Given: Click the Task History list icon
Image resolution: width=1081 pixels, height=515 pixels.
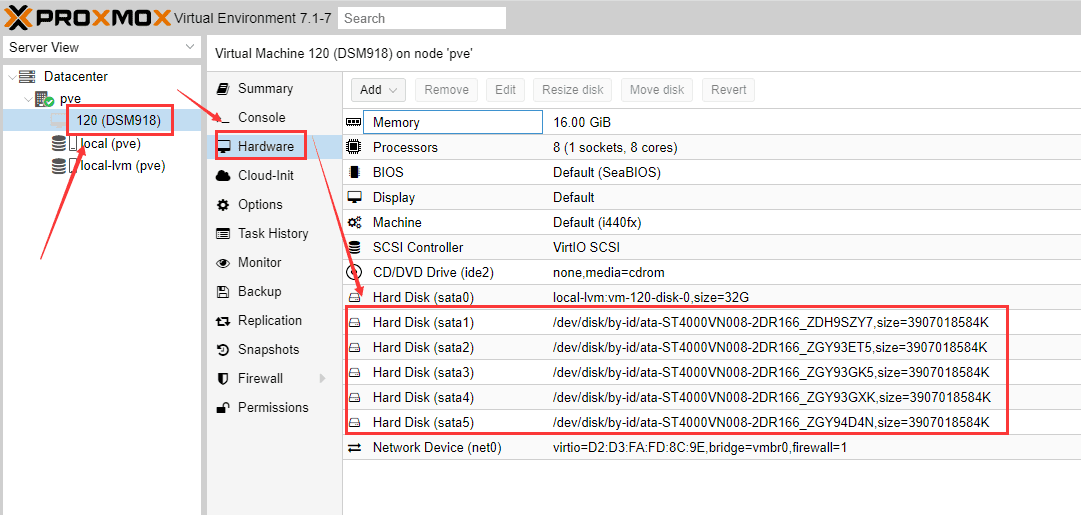Looking at the screenshot, I should click(x=223, y=234).
